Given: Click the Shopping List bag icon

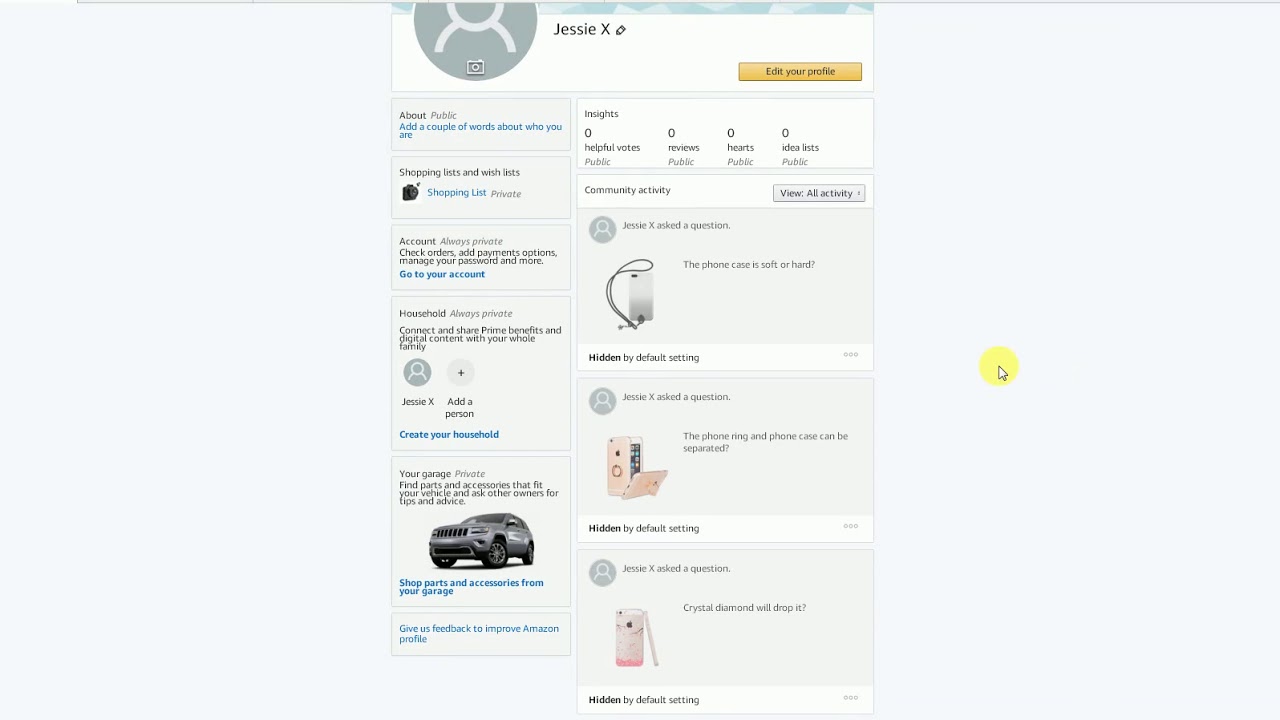Looking at the screenshot, I should [x=410, y=192].
